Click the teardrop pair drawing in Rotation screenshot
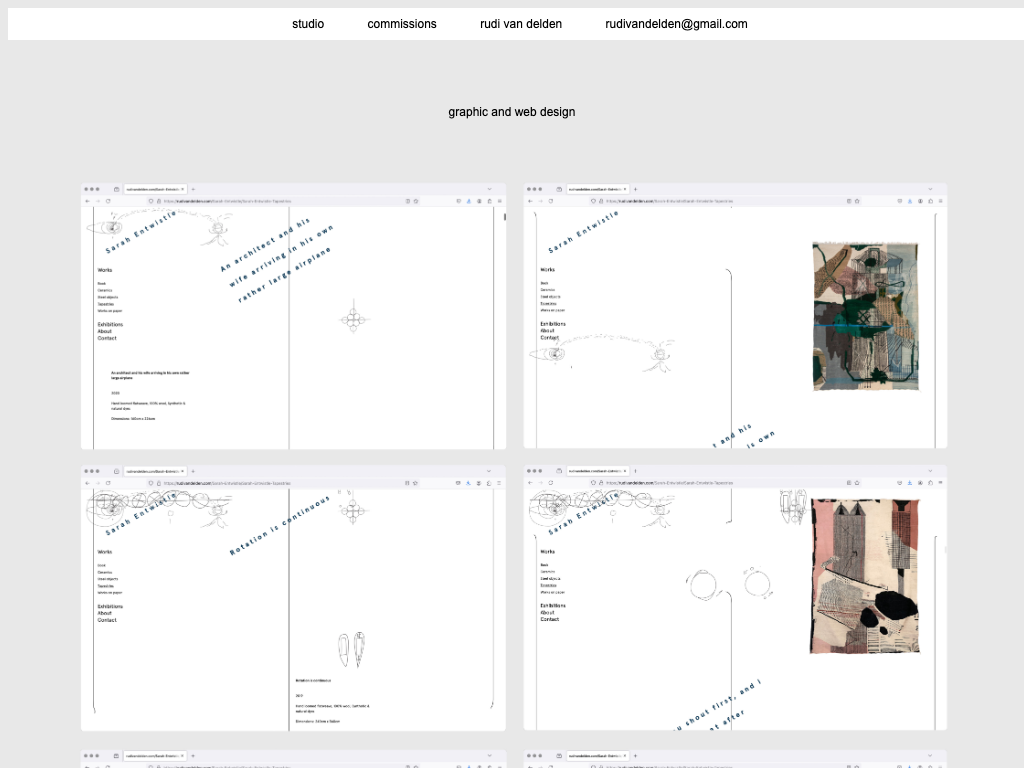Screen dimensions: 1024x768 pyautogui.click(x=351, y=649)
